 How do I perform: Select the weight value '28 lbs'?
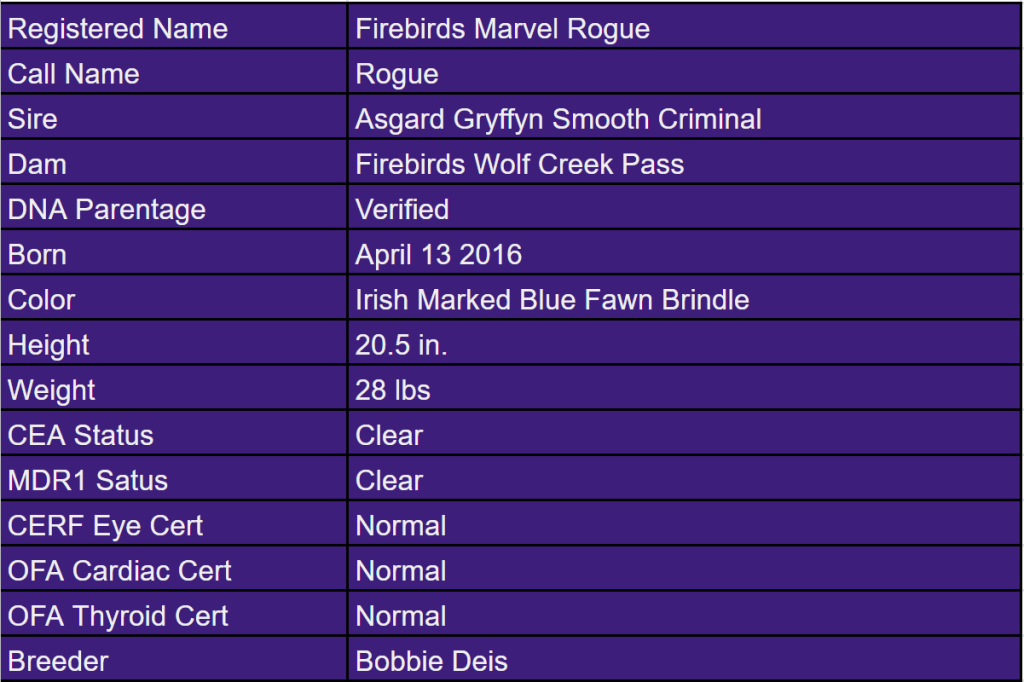tap(392, 390)
